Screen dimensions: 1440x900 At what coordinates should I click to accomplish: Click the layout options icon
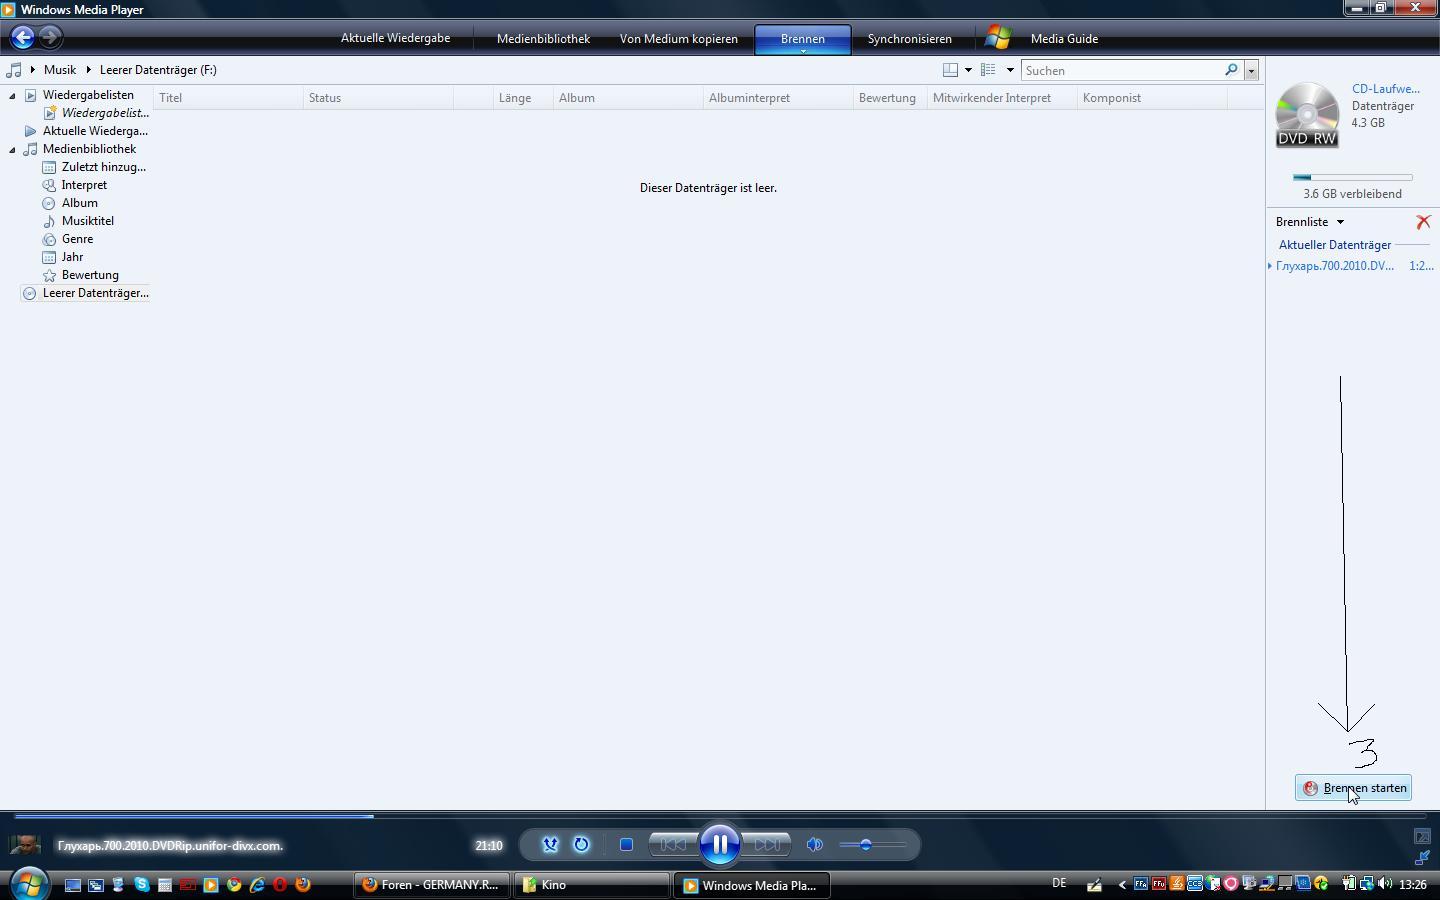pos(950,70)
